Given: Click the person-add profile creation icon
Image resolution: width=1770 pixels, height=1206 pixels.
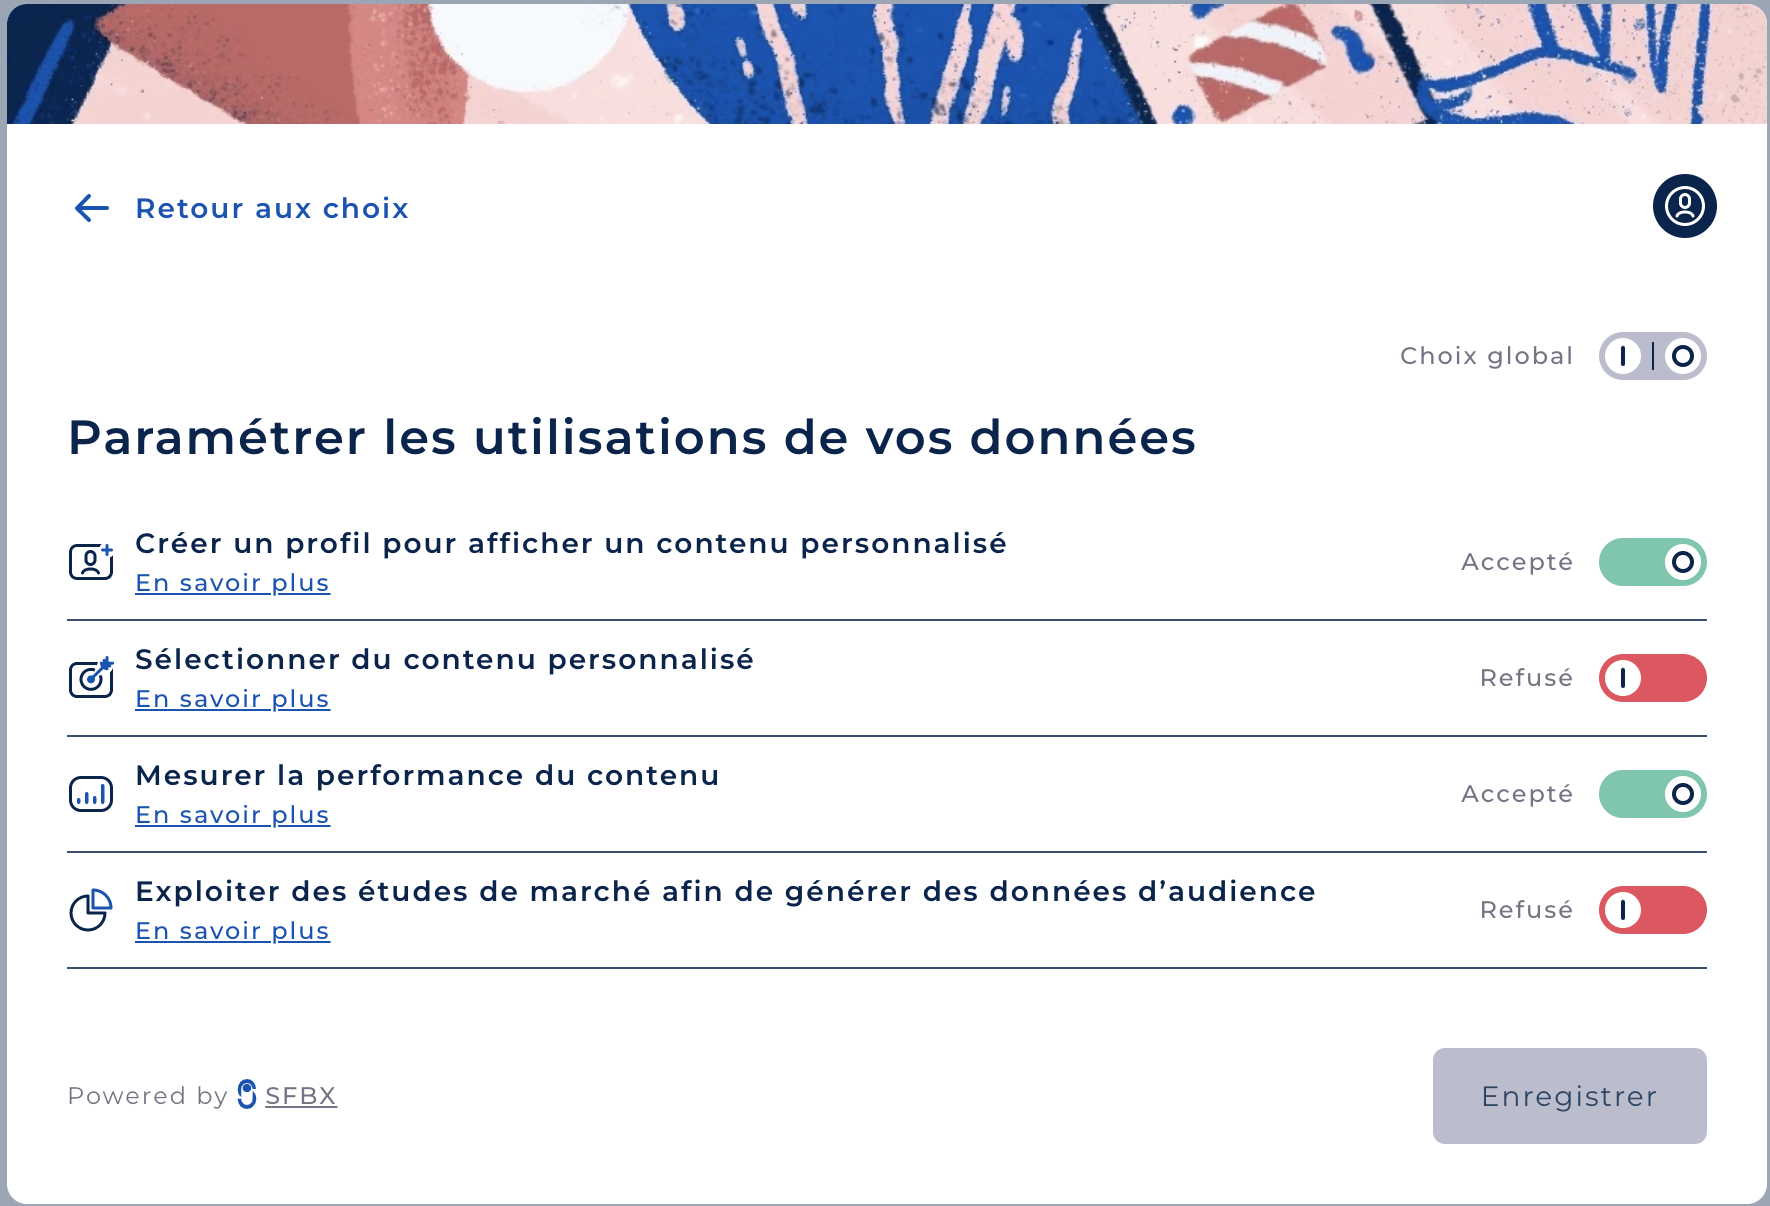Looking at the screenshot, I should (91, 562).
